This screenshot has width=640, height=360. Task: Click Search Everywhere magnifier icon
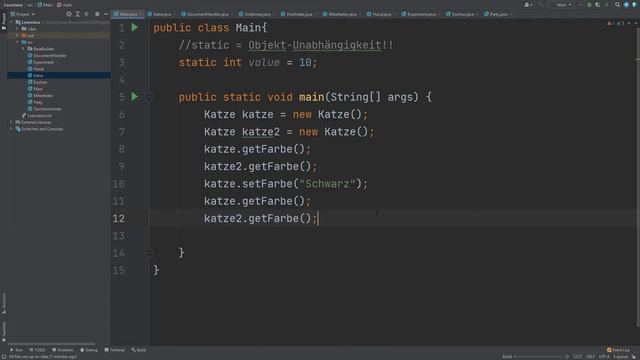[618, 5]
